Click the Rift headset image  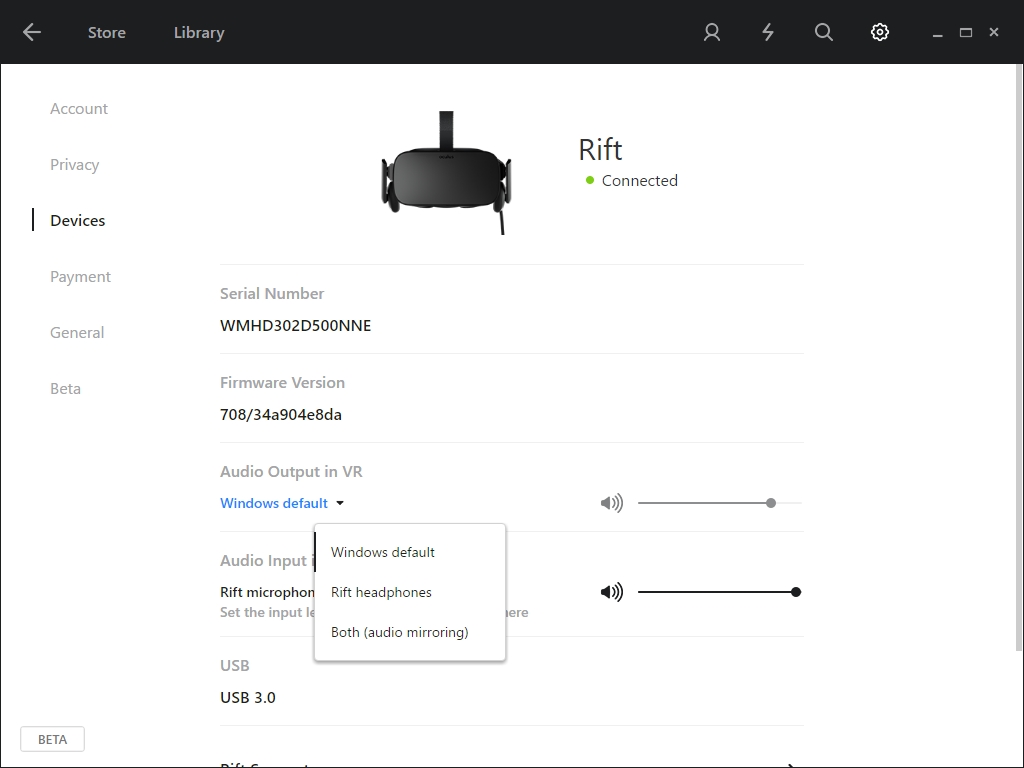coord(446,172)
